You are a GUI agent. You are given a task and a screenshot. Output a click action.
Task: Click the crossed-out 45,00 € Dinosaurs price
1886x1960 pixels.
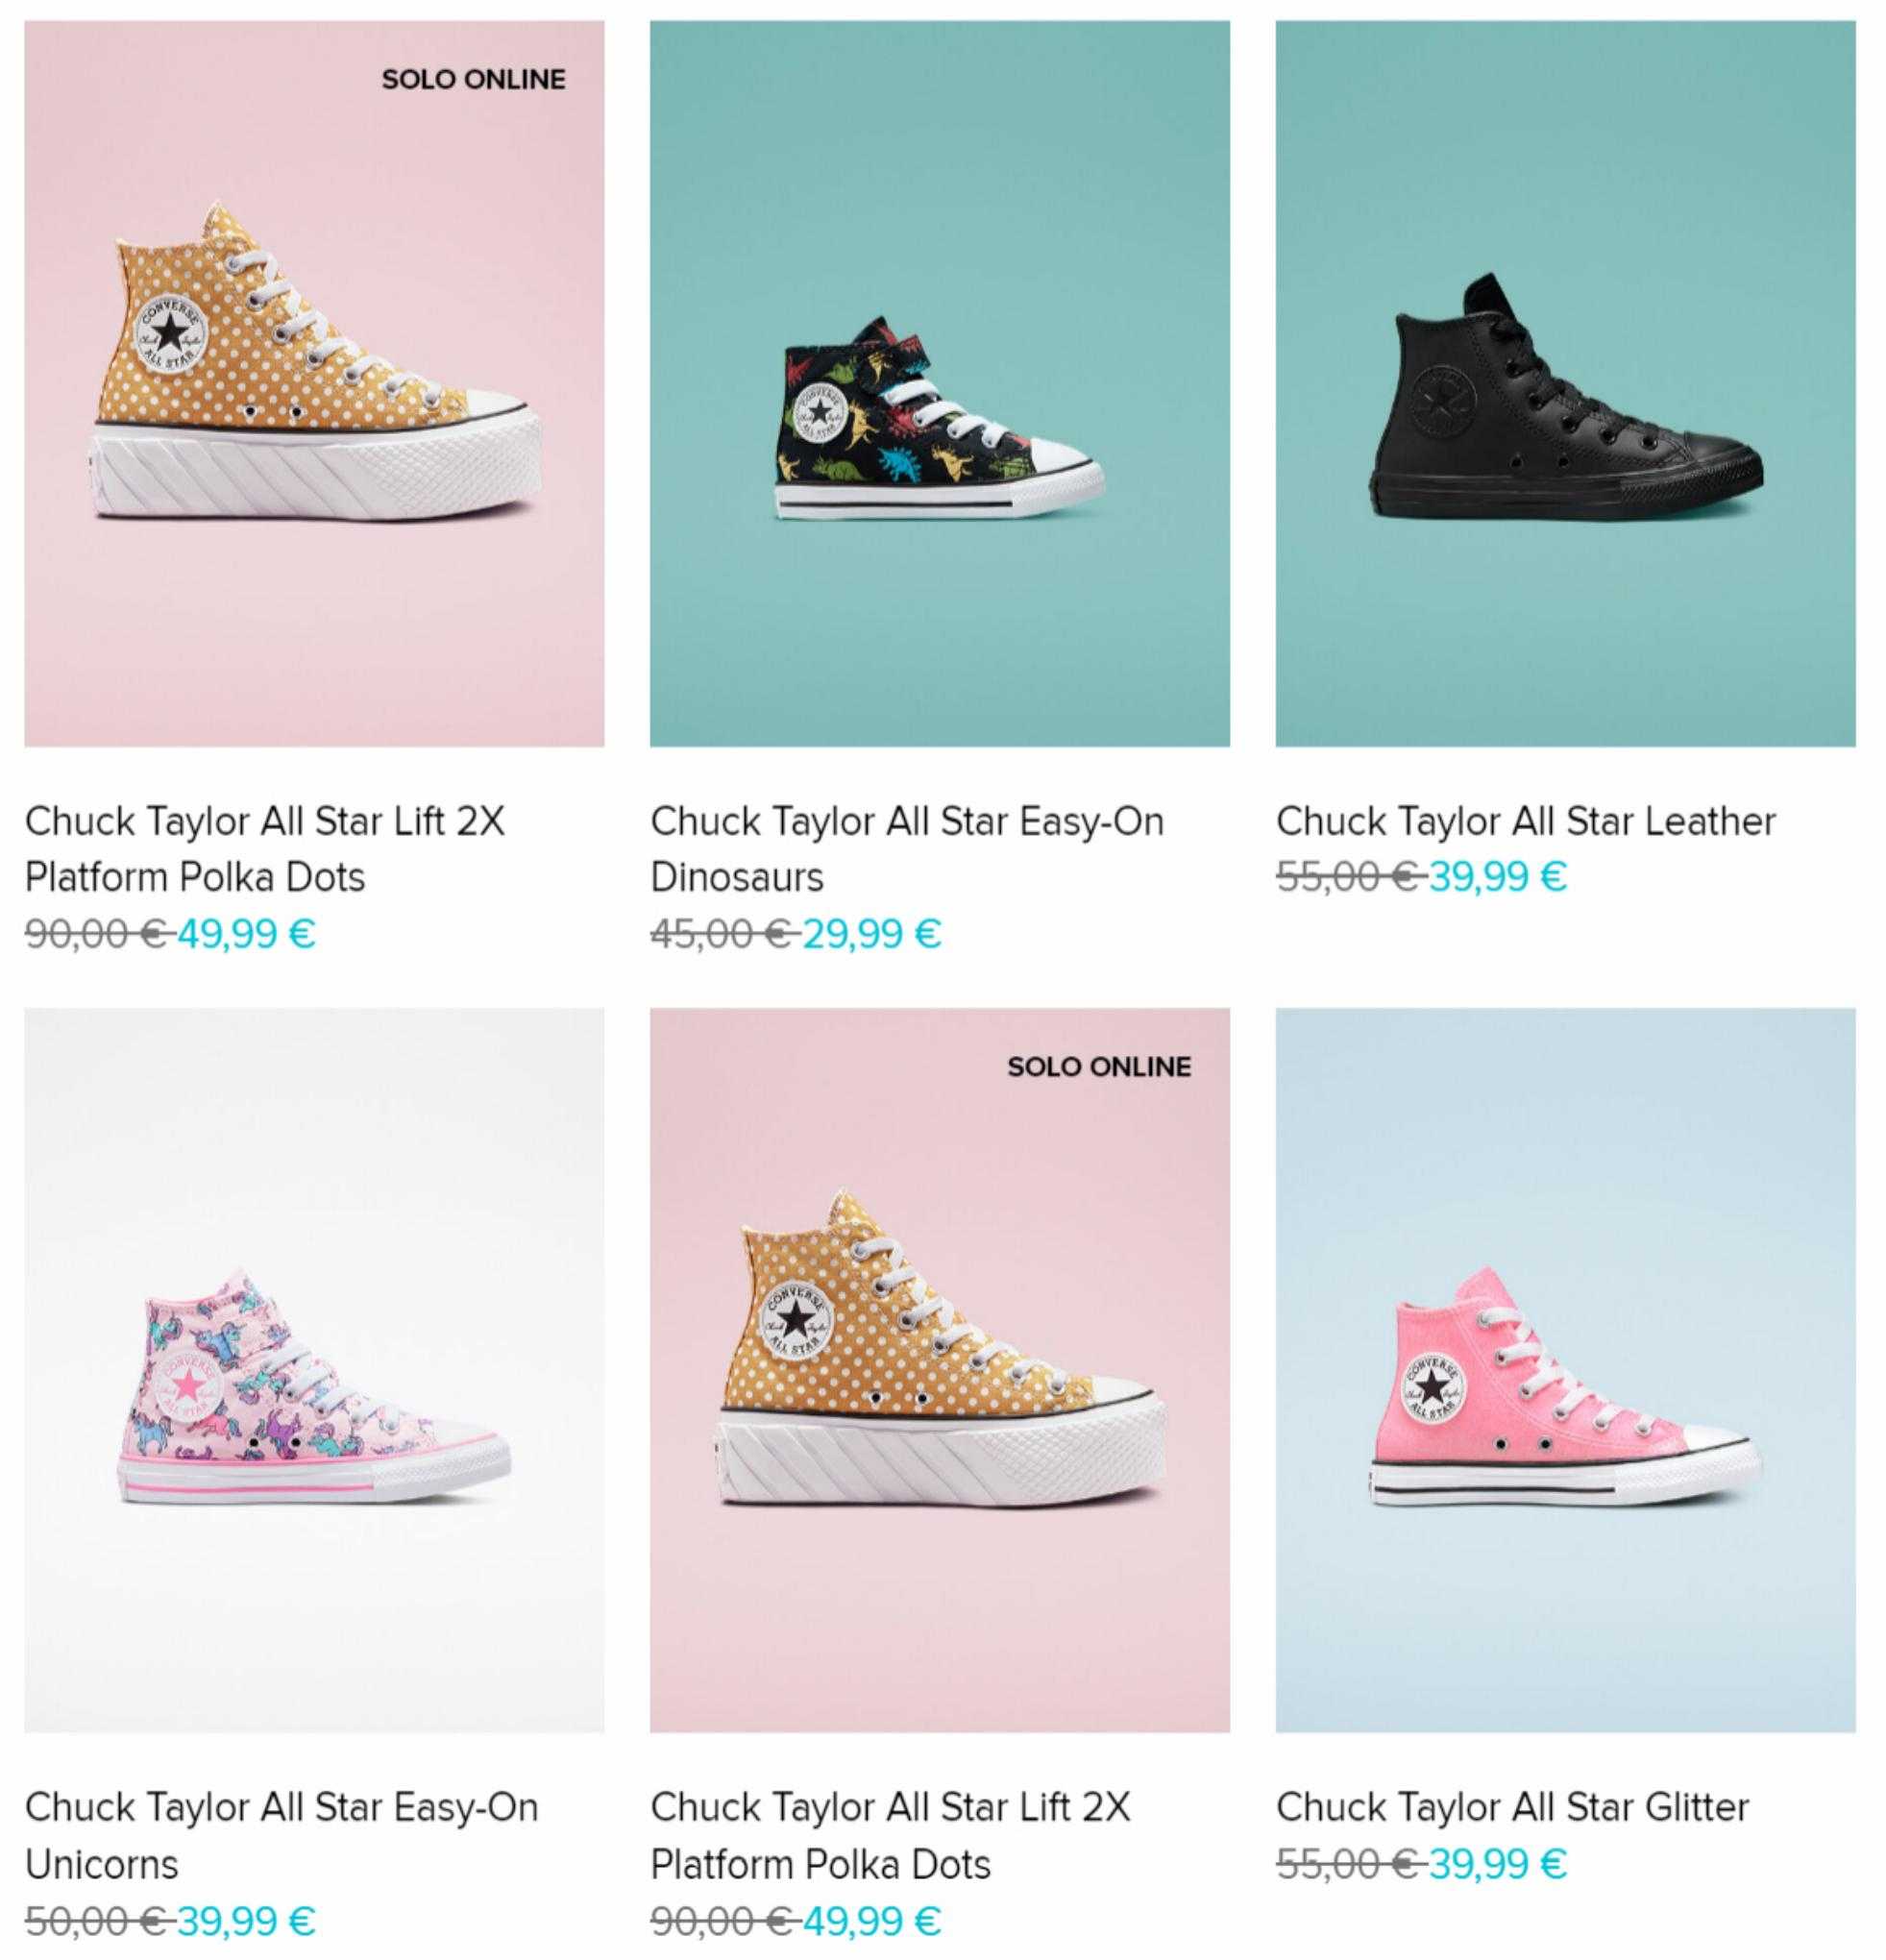click(722, 934)
